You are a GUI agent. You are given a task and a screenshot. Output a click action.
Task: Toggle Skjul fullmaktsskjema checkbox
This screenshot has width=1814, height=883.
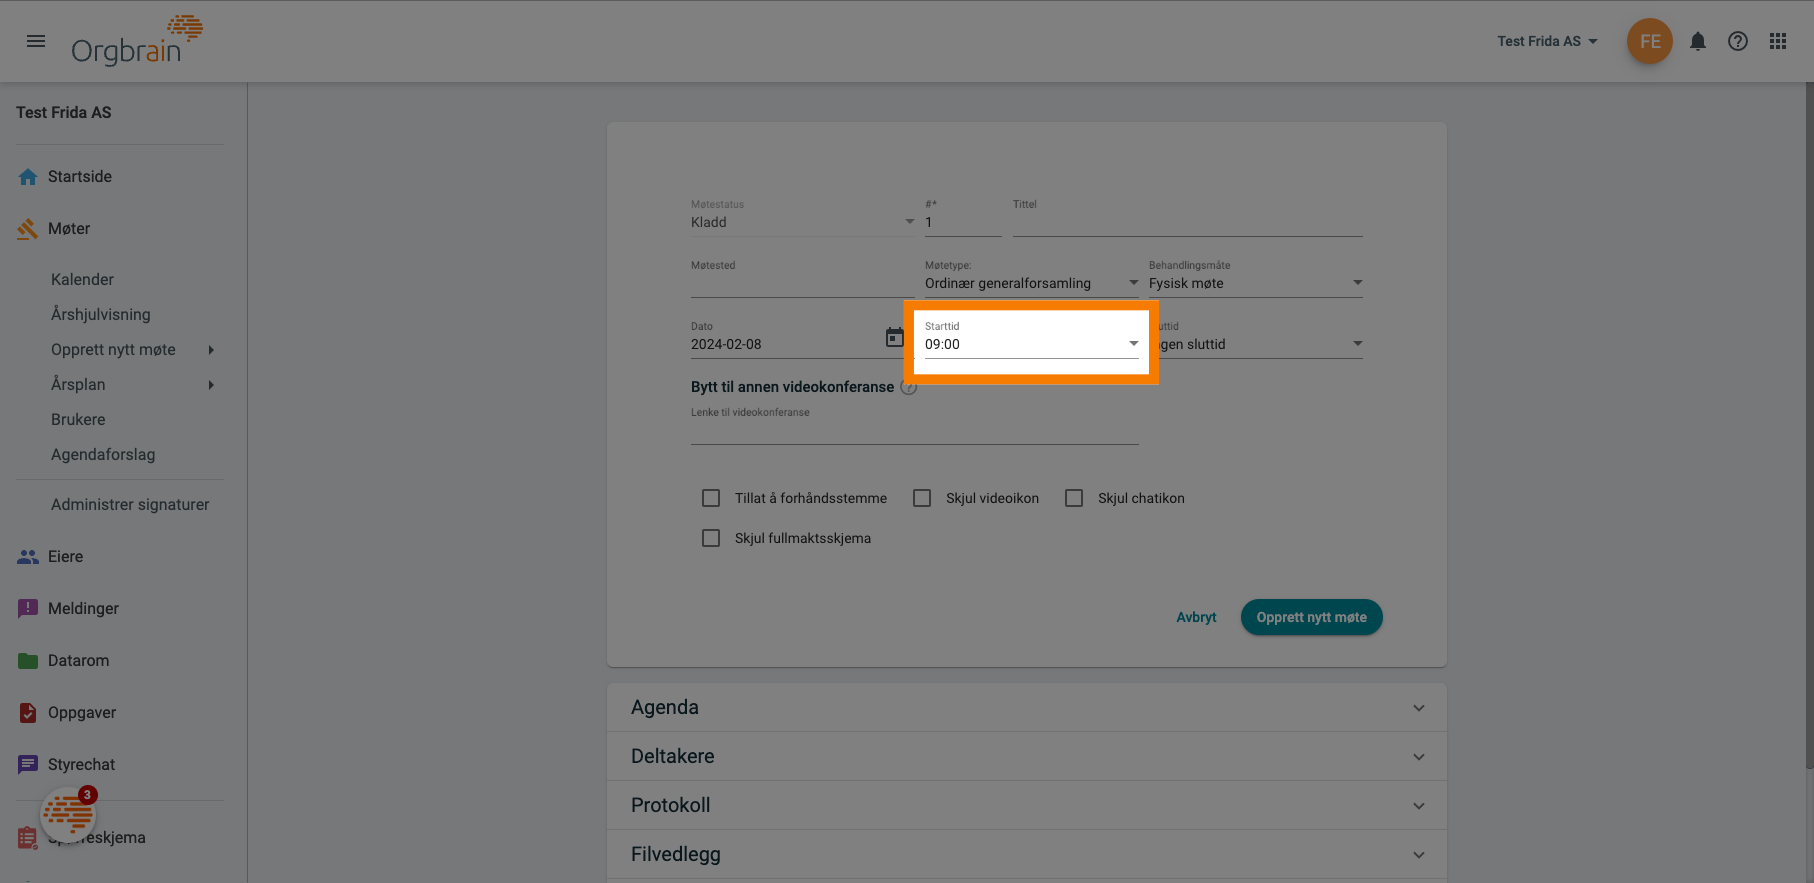(711, 538)
